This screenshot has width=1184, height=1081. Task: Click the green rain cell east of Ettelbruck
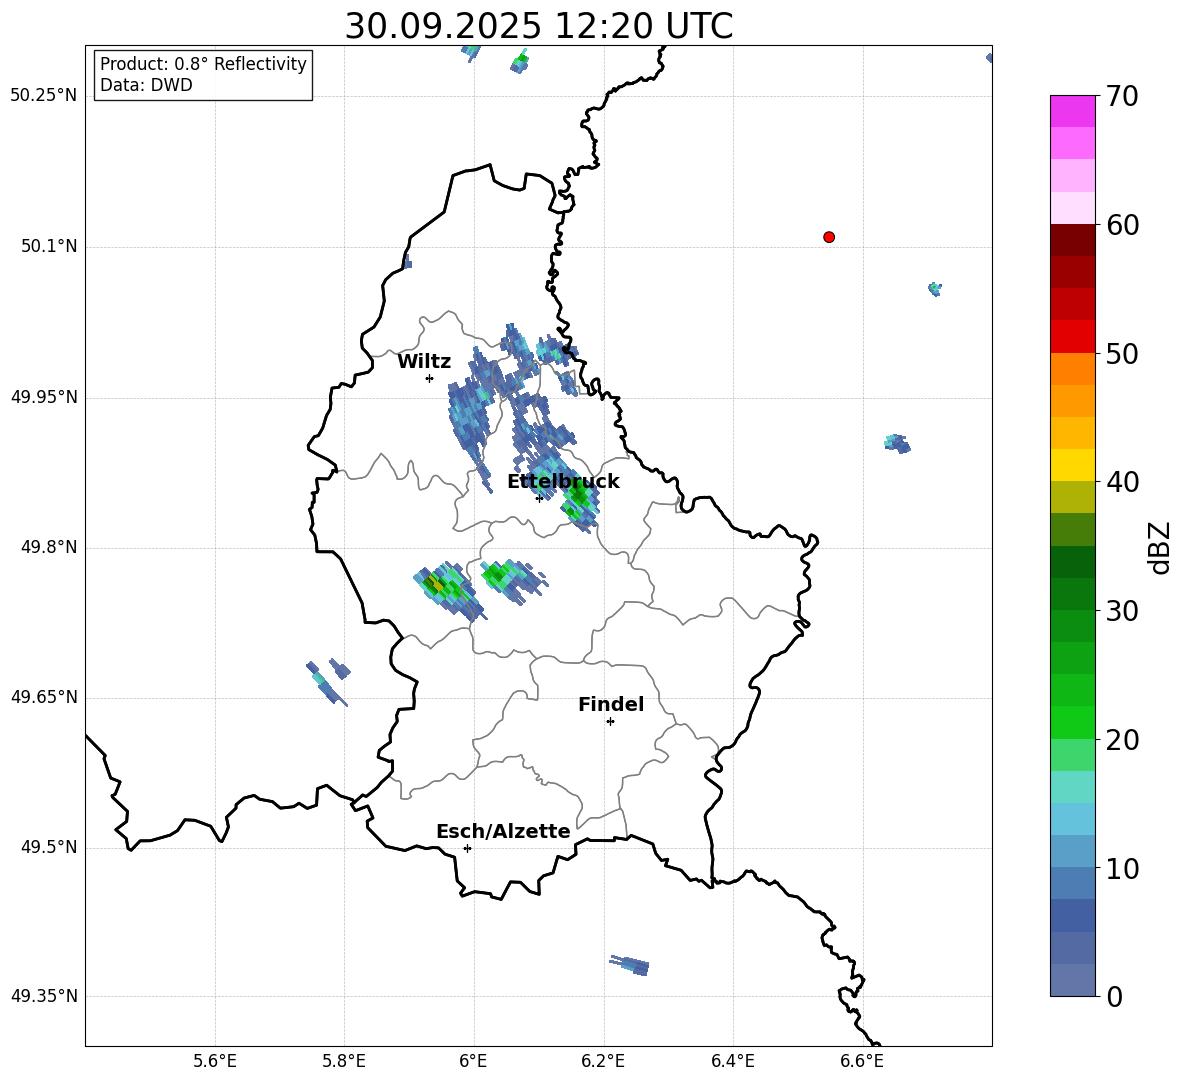(x=580, y=501)
